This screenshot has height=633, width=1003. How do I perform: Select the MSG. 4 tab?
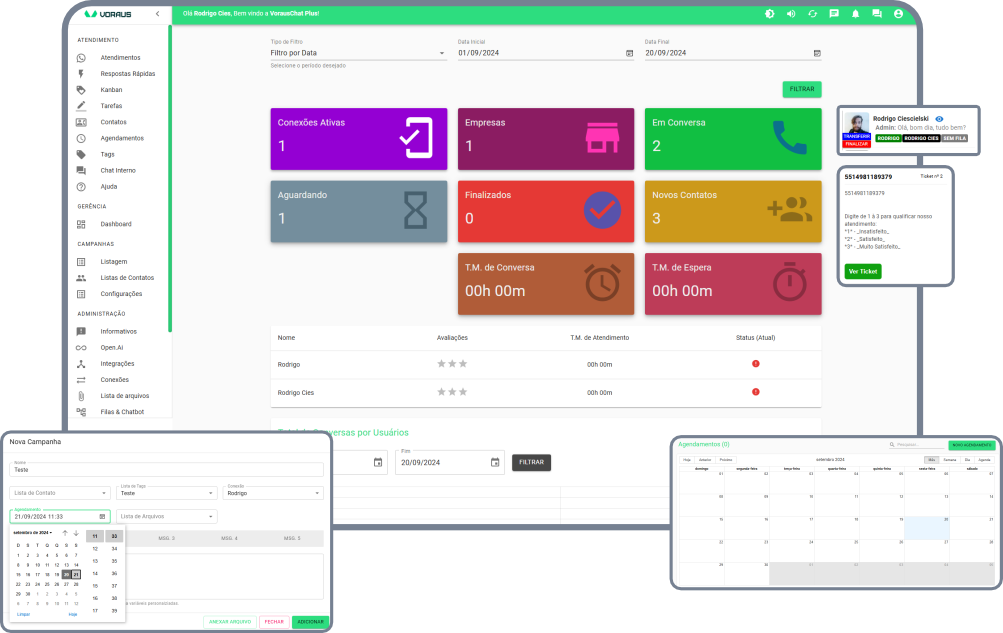point(229,538)
